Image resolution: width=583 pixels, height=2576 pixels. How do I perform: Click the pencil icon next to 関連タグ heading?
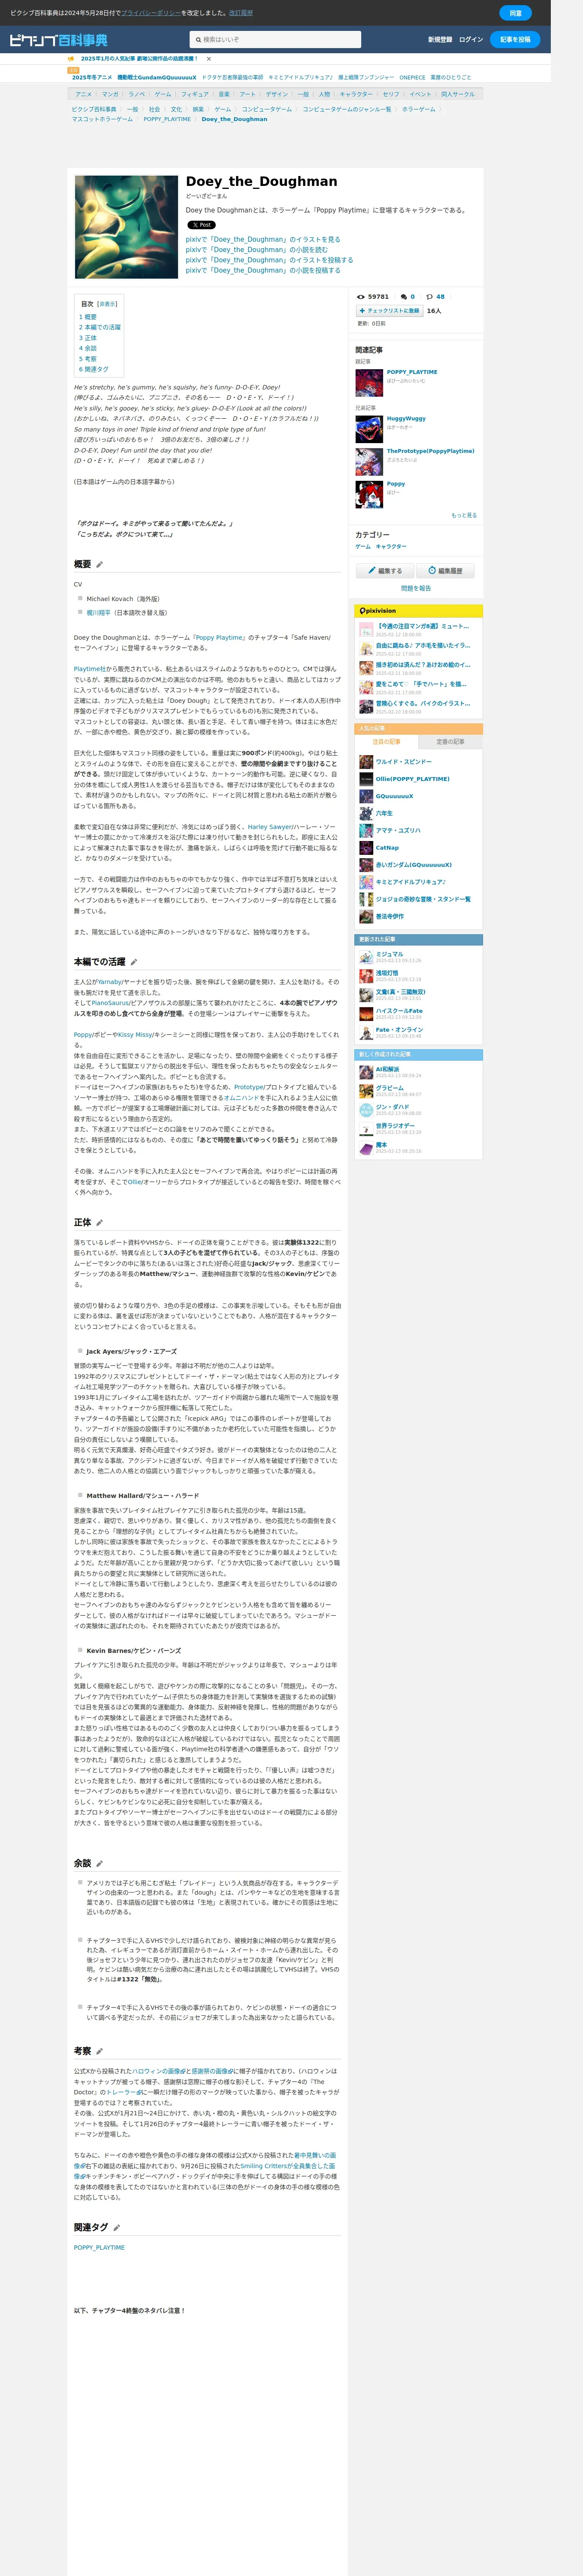(x=117, y=2228)
